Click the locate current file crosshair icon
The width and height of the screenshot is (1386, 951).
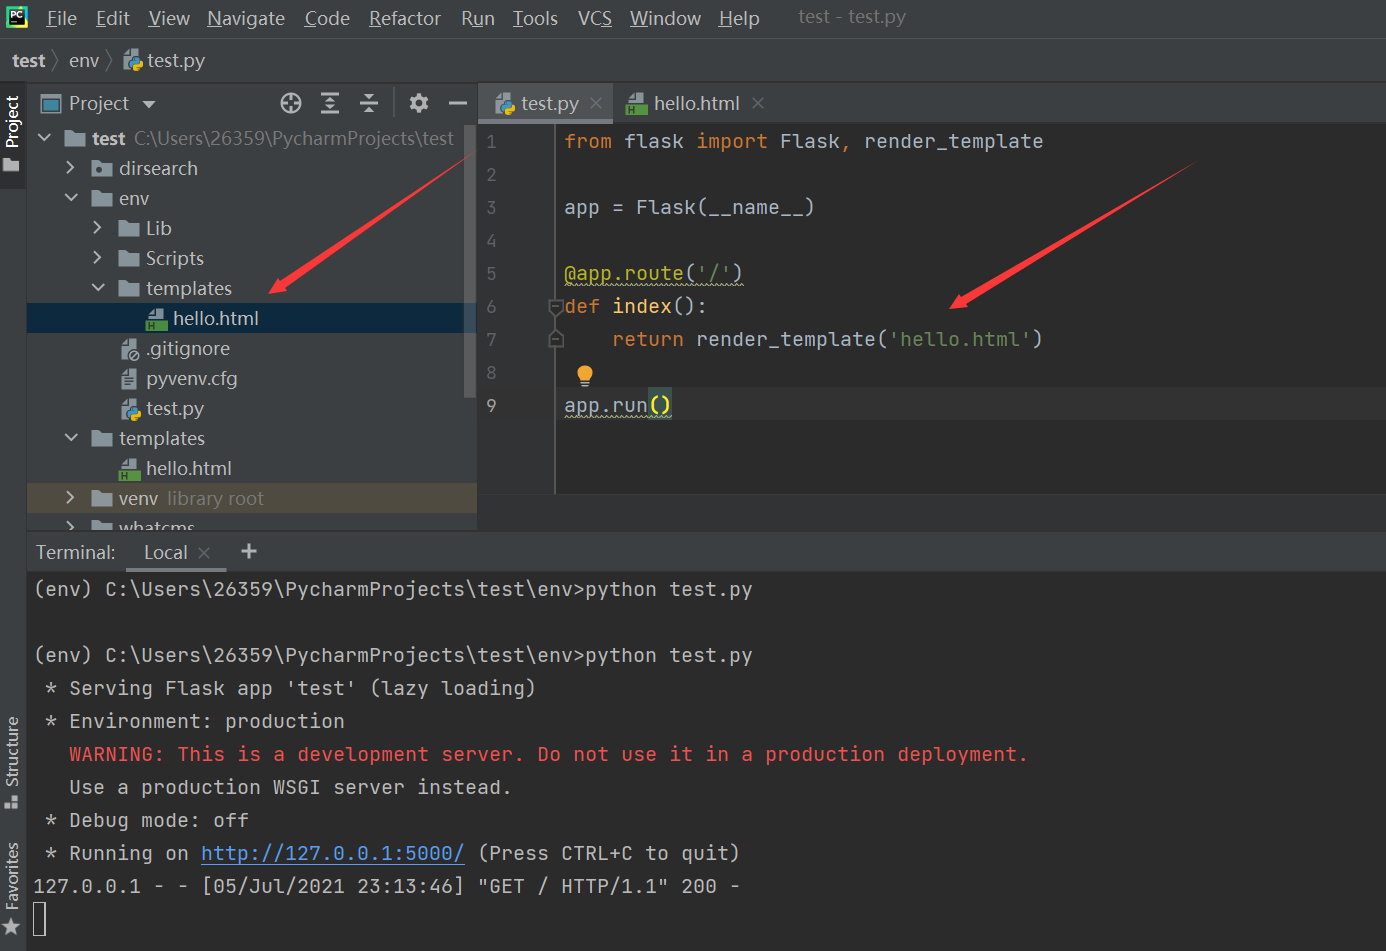click(x=291, y=103)
